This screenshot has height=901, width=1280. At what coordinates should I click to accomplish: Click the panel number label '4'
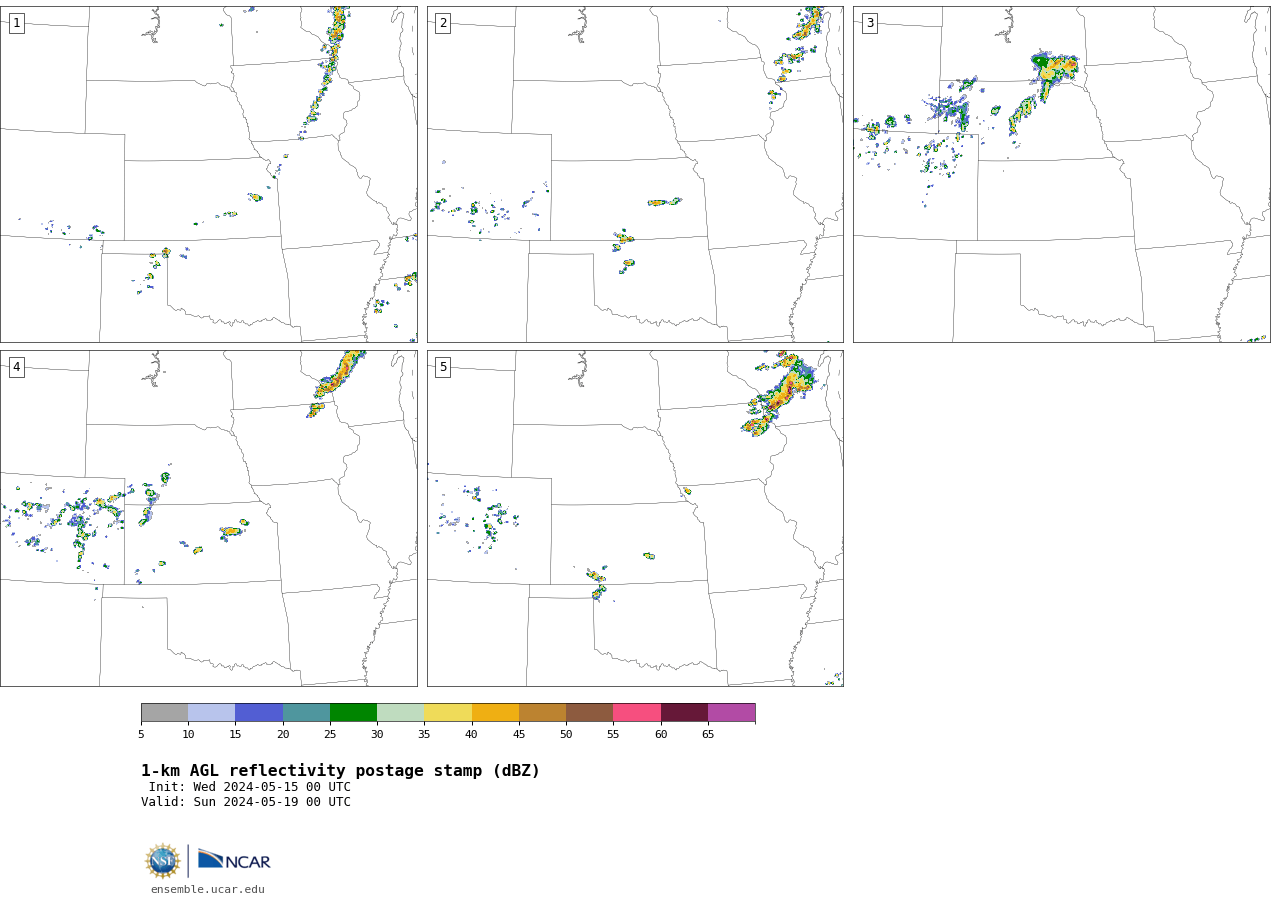pyautogui.click(x=16, y=367)
